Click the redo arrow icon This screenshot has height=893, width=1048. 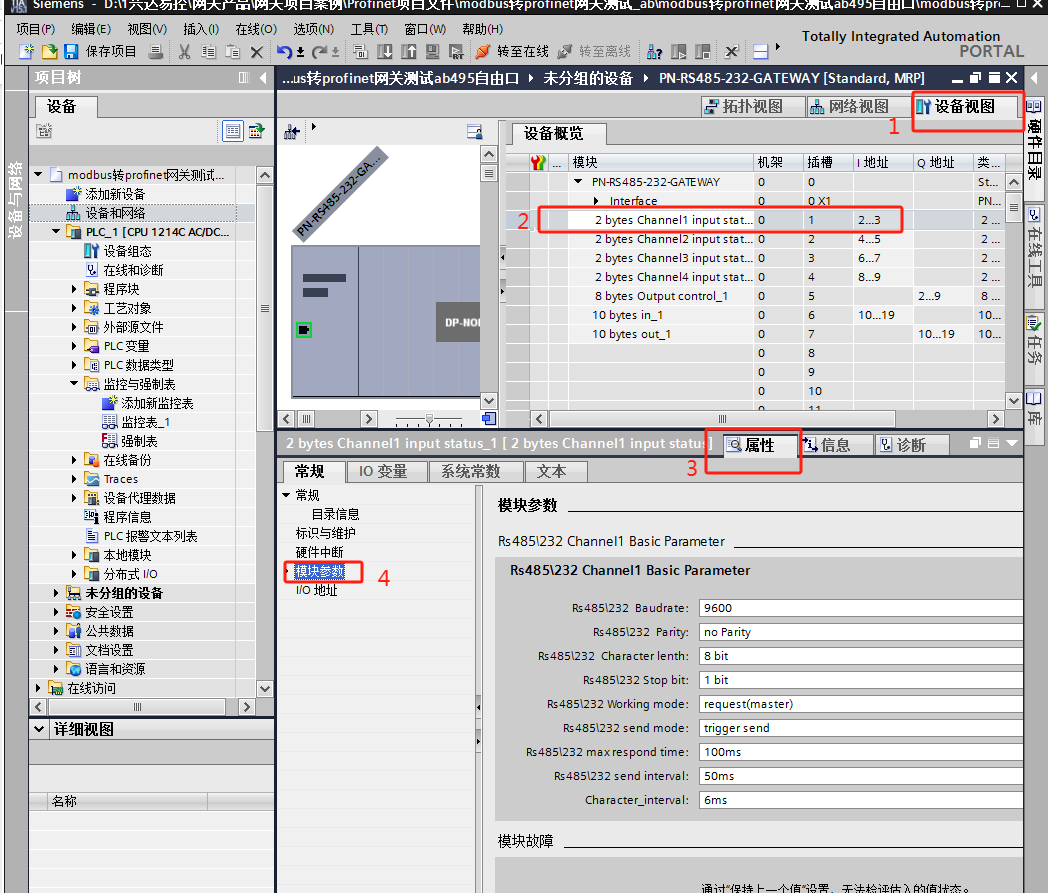319,51
